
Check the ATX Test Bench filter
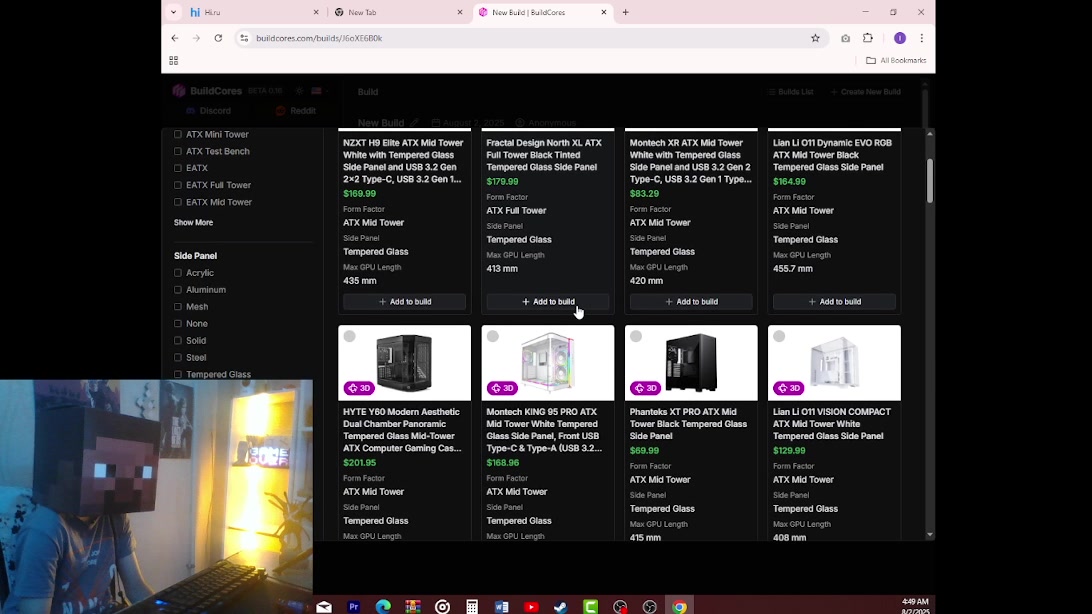178,151
